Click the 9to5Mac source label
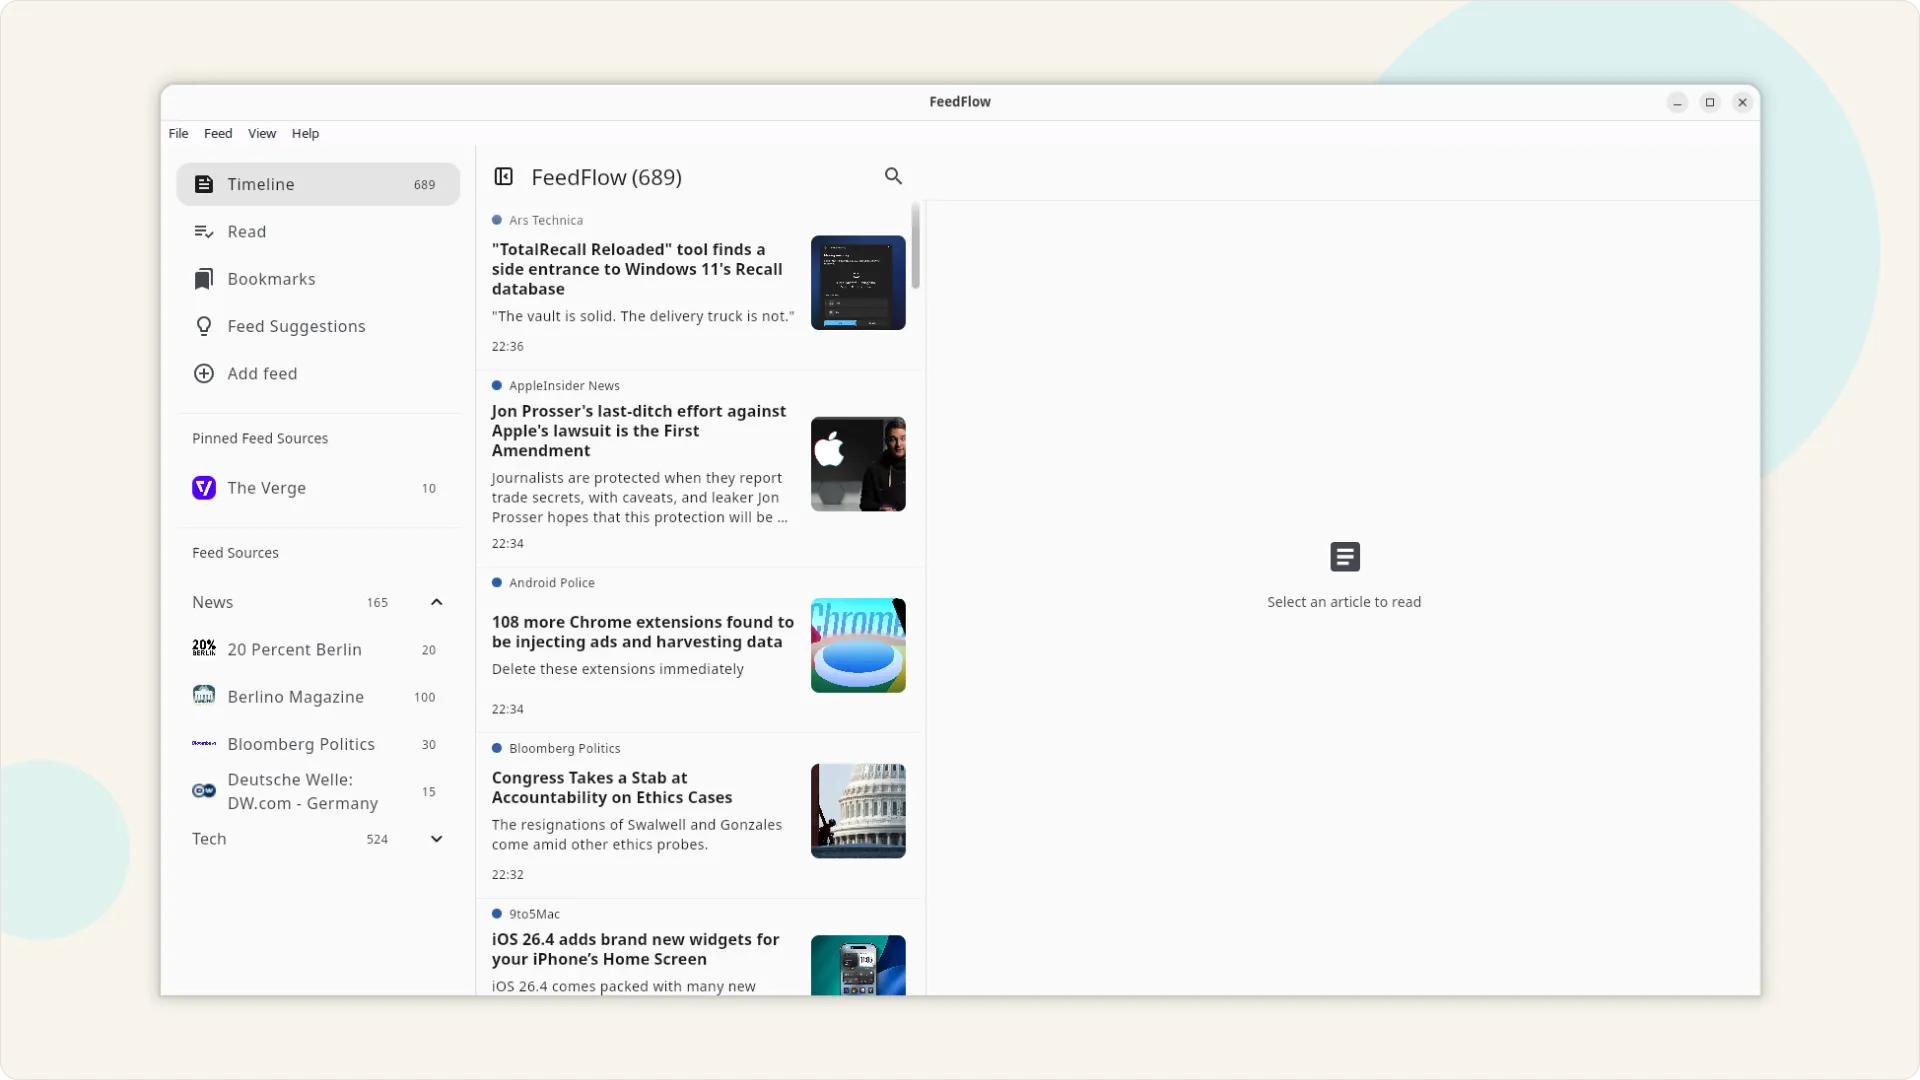 pyautogui.click(x=534, y=914)
